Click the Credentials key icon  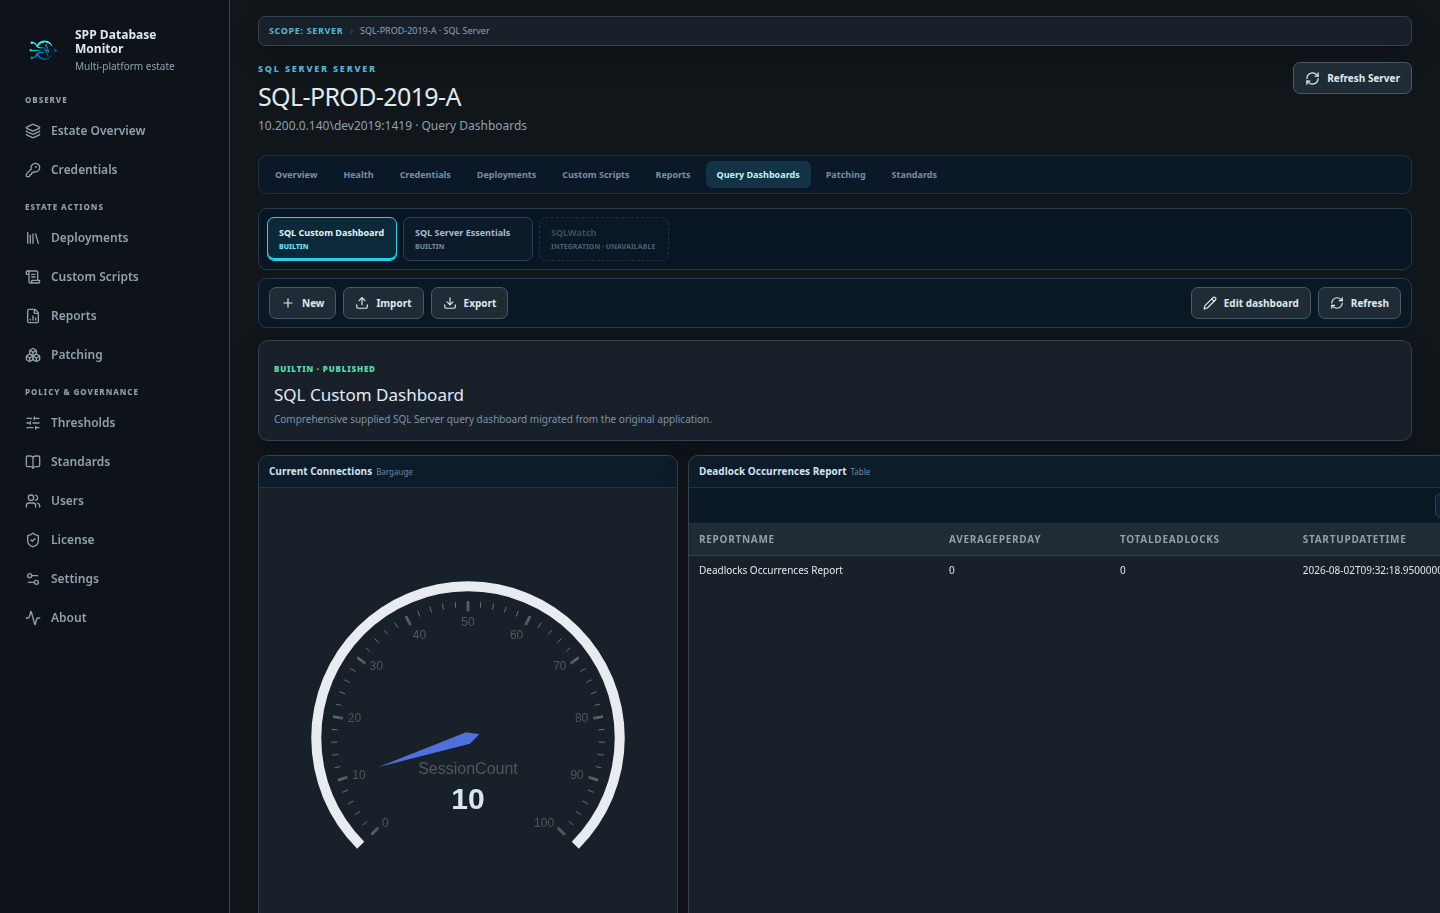33,170
